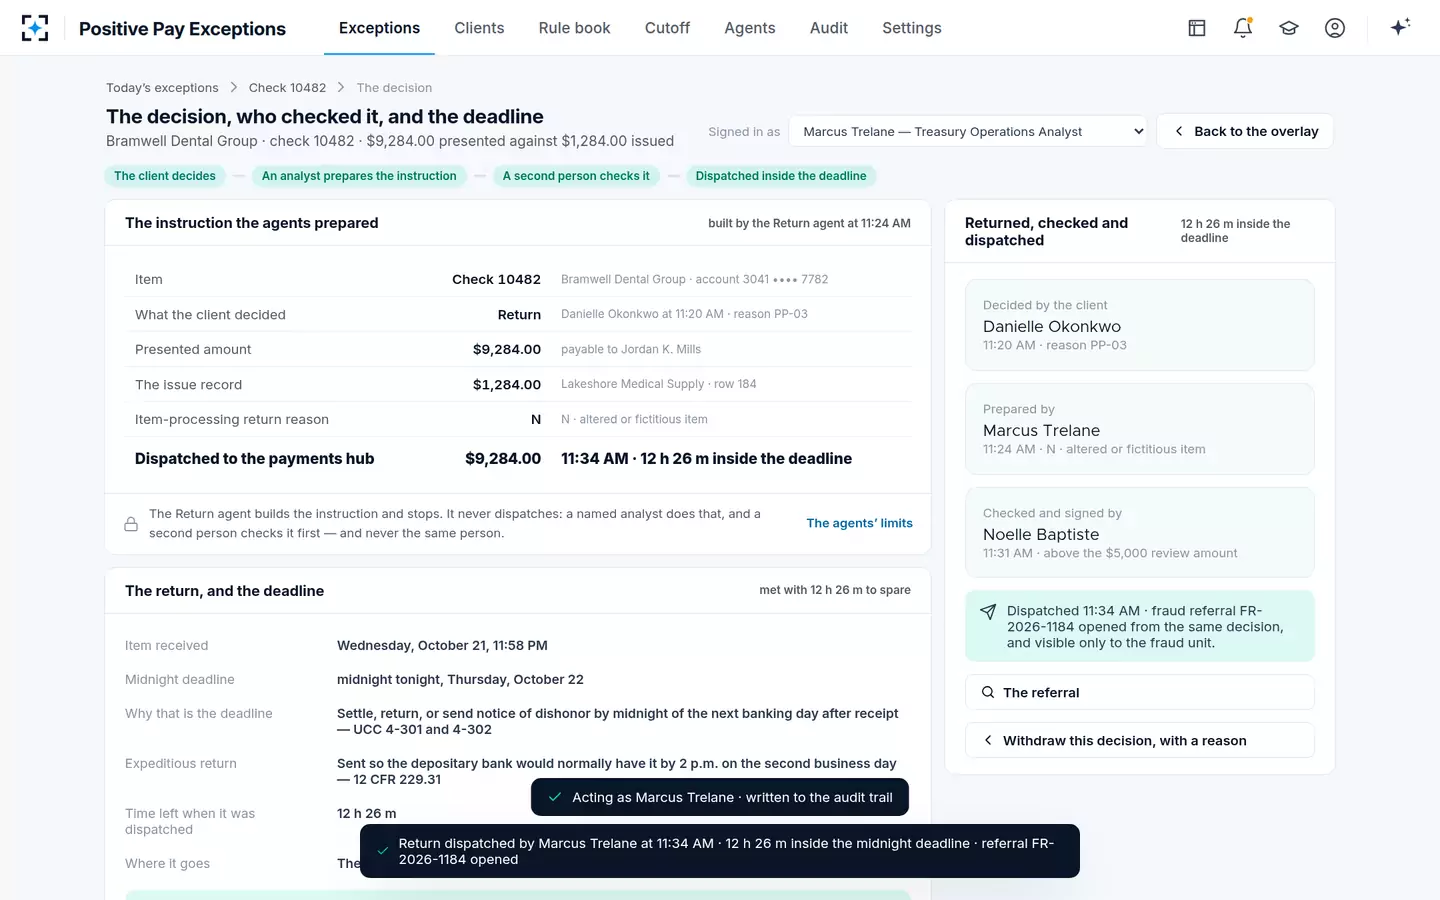Click the paper plane dispatched icon
This screenshot has height=900, width=1440.
click(988, 612)
